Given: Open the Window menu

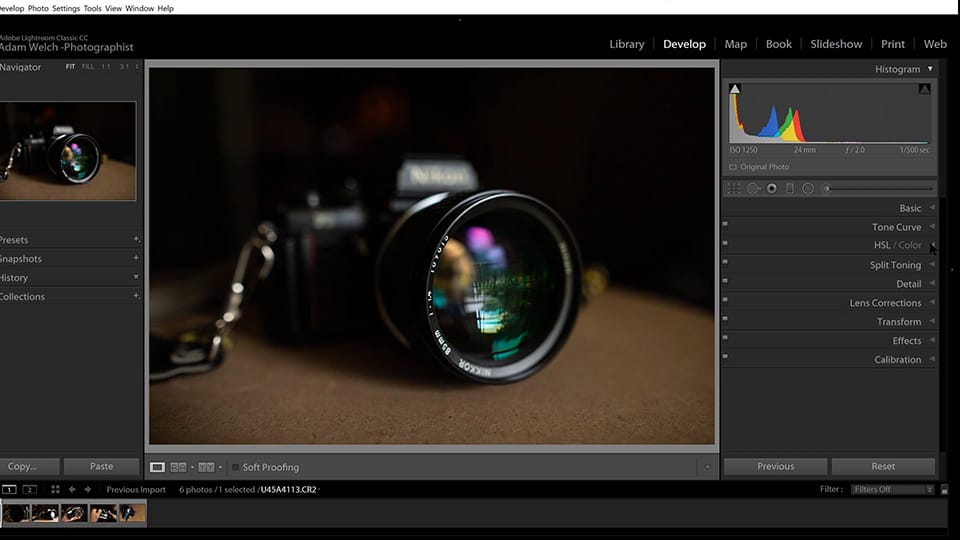Looking at the screenshot, I should pos(140,9).
